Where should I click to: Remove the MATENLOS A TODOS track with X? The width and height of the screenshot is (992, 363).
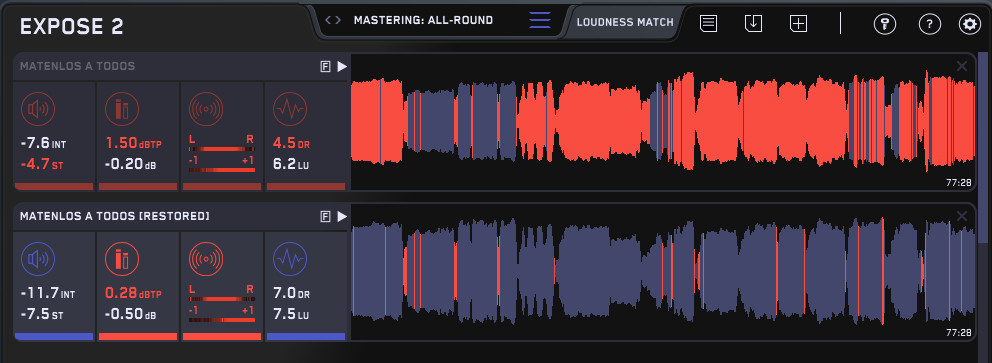click(962, 66)
